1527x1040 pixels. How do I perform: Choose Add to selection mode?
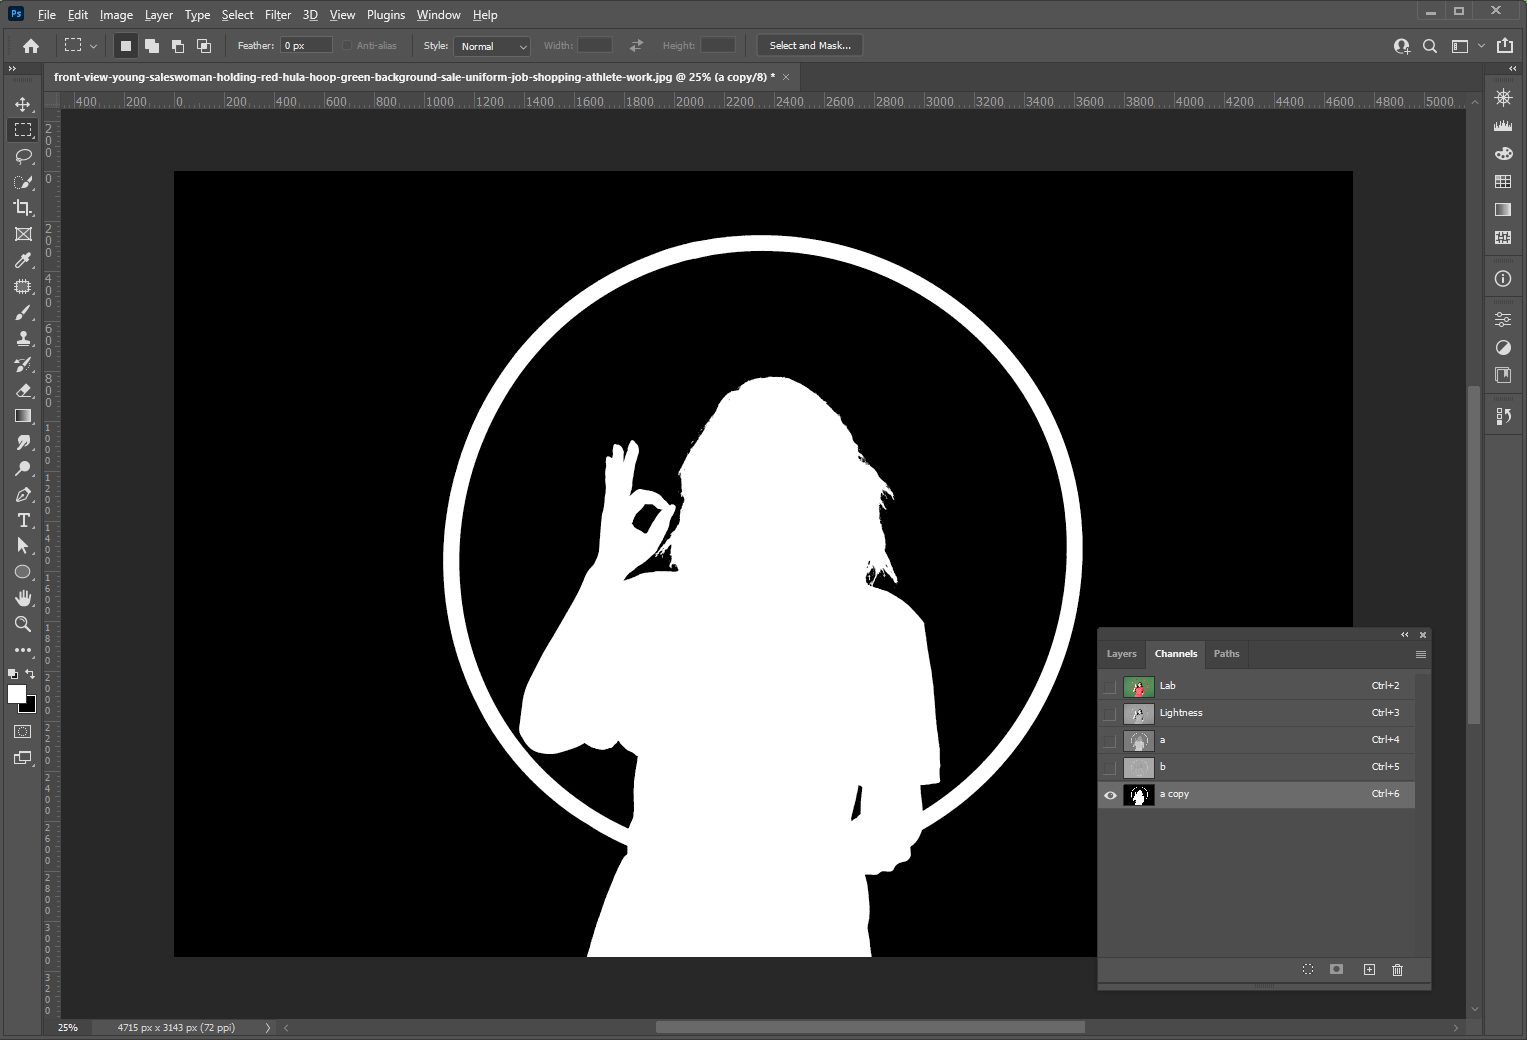pos(152,46)
